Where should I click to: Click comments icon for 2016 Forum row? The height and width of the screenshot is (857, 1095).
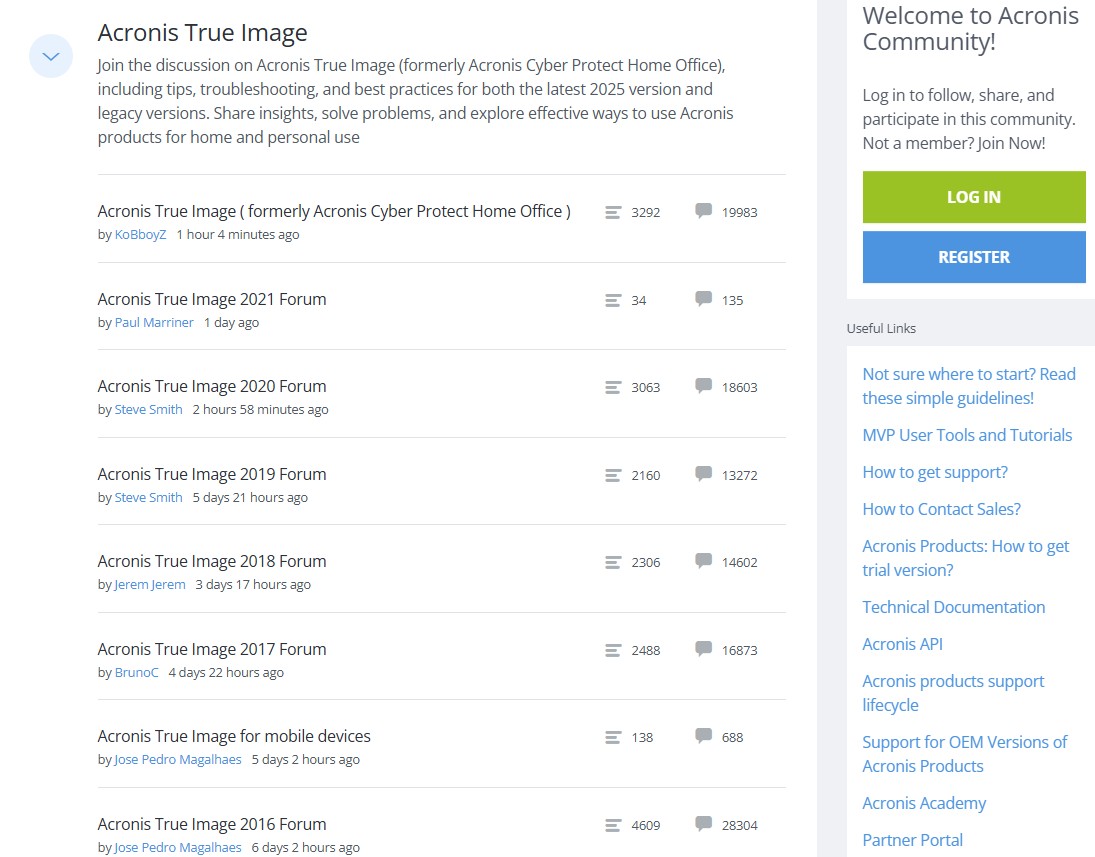point(703,824)
